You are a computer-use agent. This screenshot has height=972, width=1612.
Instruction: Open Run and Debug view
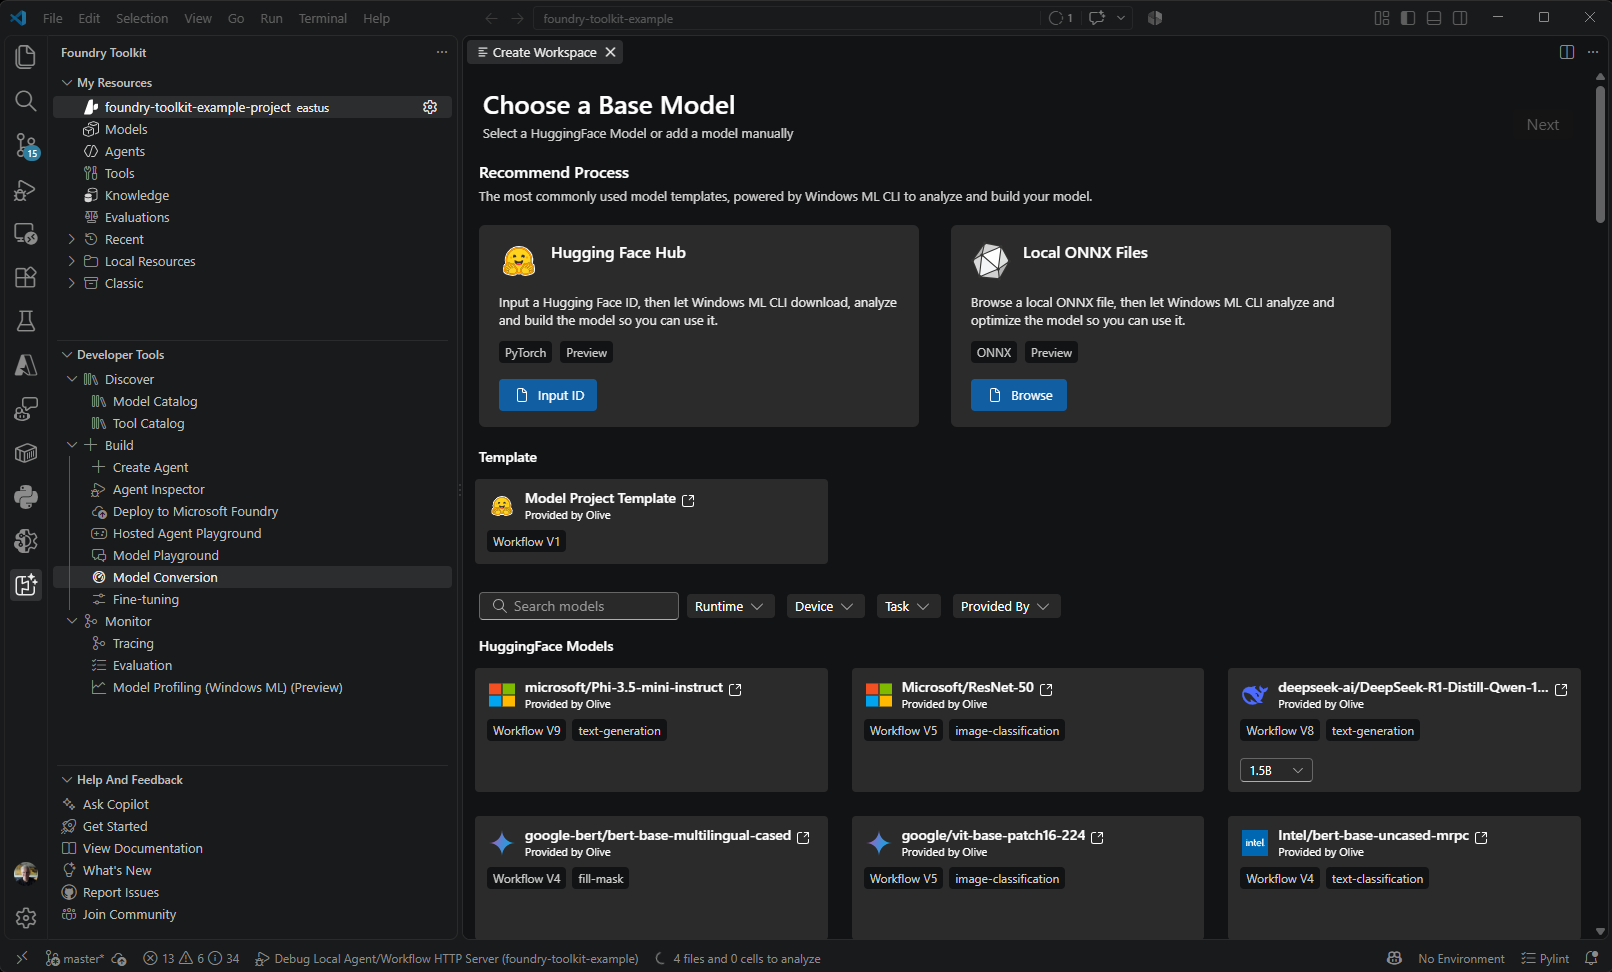26,190
